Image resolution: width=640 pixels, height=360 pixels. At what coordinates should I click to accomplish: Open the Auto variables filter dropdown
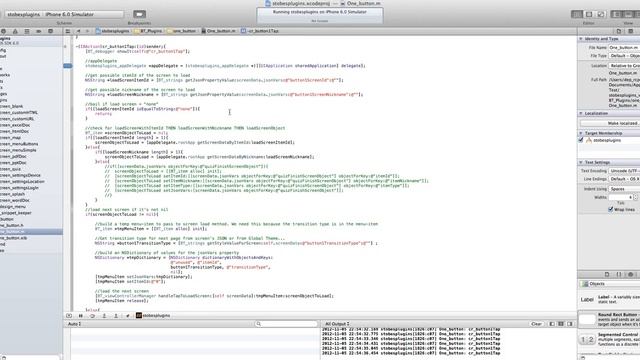pyautogui.click(x=75, y=324)
